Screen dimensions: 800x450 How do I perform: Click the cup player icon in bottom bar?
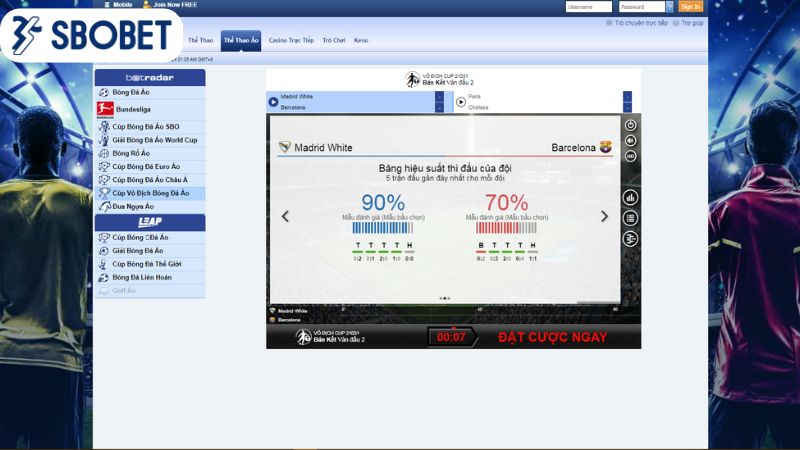coord(303,337)
